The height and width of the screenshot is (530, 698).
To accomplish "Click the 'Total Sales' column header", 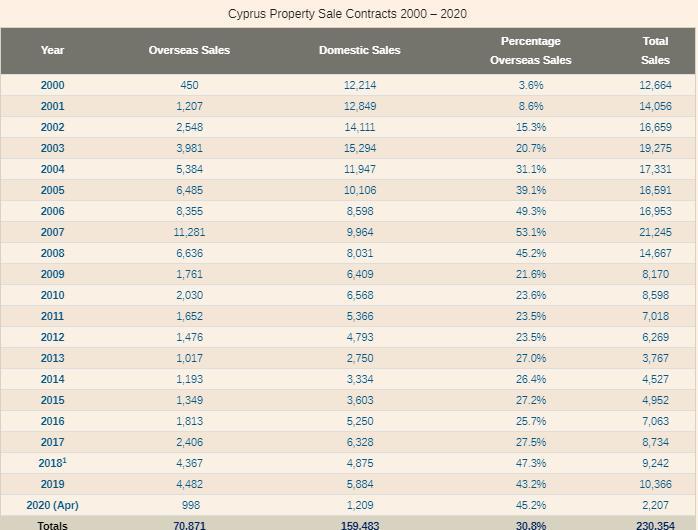I will pyautogui.click(x=655, y=50).
